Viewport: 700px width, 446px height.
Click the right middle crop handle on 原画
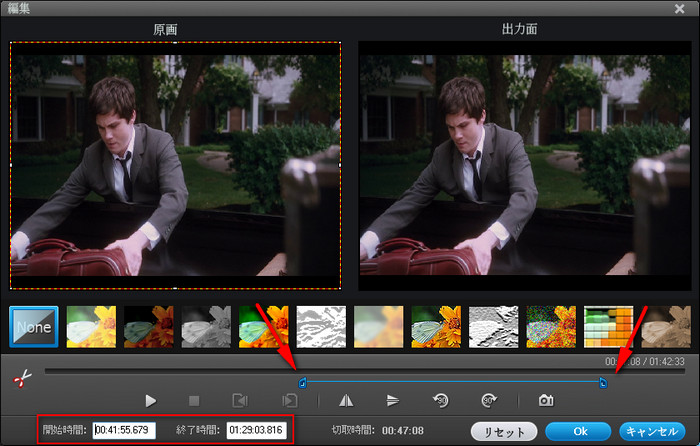(x=340, y=165)
